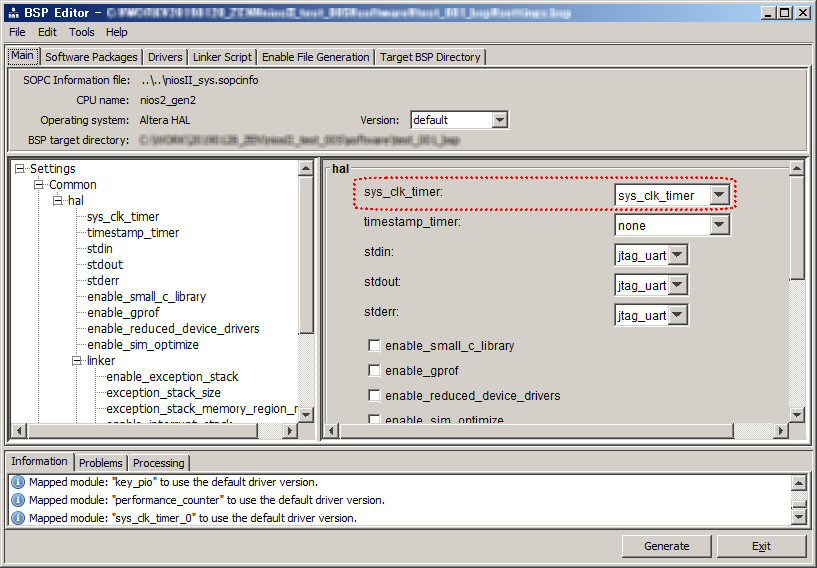Select enable_reduced_device_drivers in the tree
The width and height of the screenshot is (817, 568).
(x=173, y=329)
